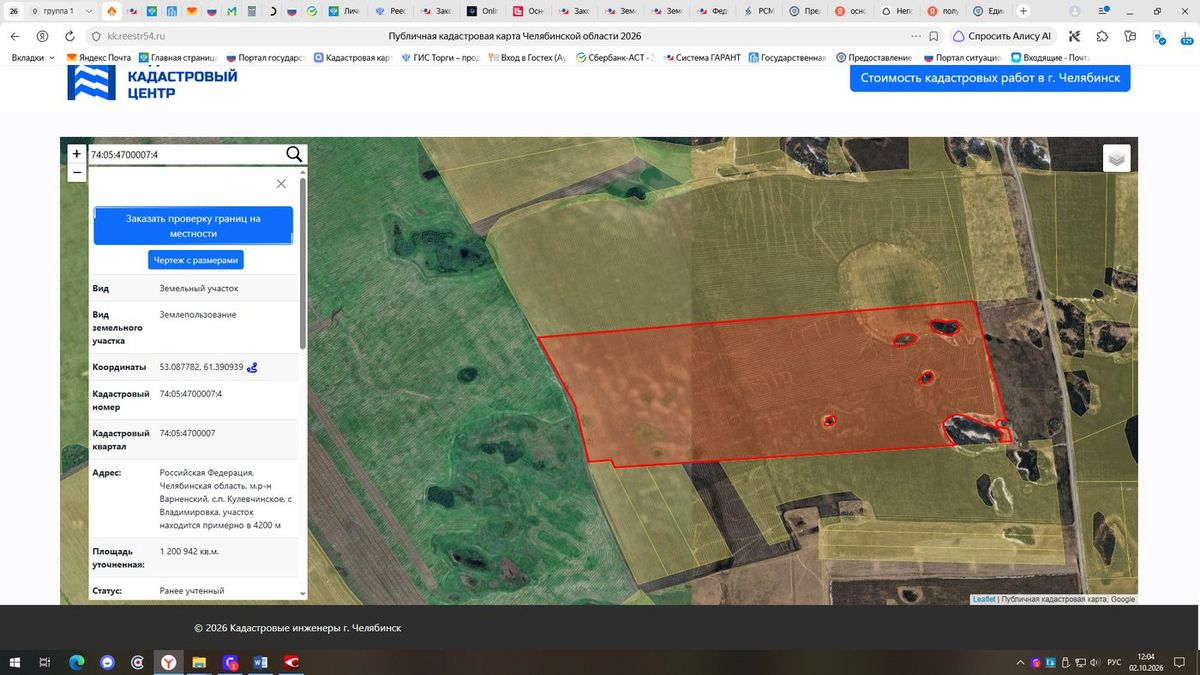This screenshot has width=1200, height=675.
Task: Open the Leaflet attribution link
Action: [x=984, y=600]
